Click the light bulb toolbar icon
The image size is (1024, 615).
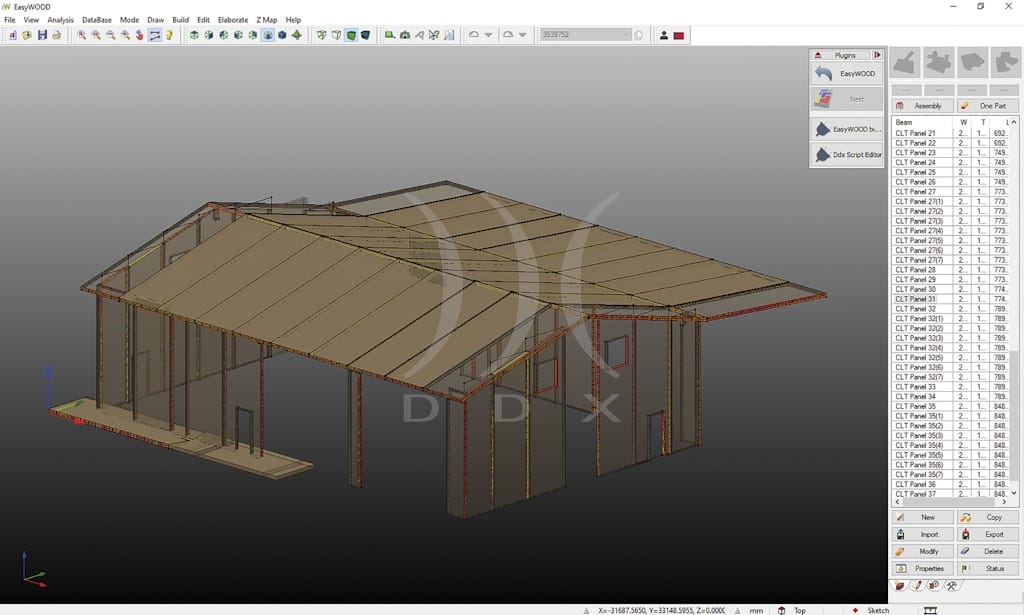click(x=169, y=35)
